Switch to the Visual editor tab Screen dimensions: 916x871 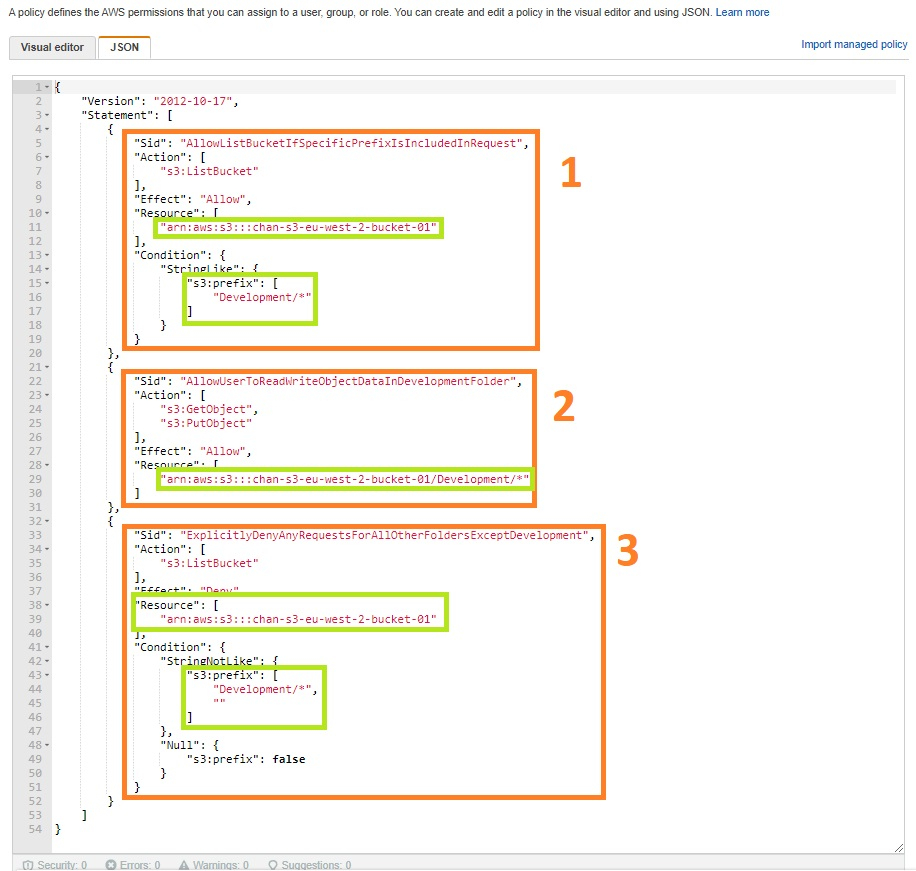[52, 47]
